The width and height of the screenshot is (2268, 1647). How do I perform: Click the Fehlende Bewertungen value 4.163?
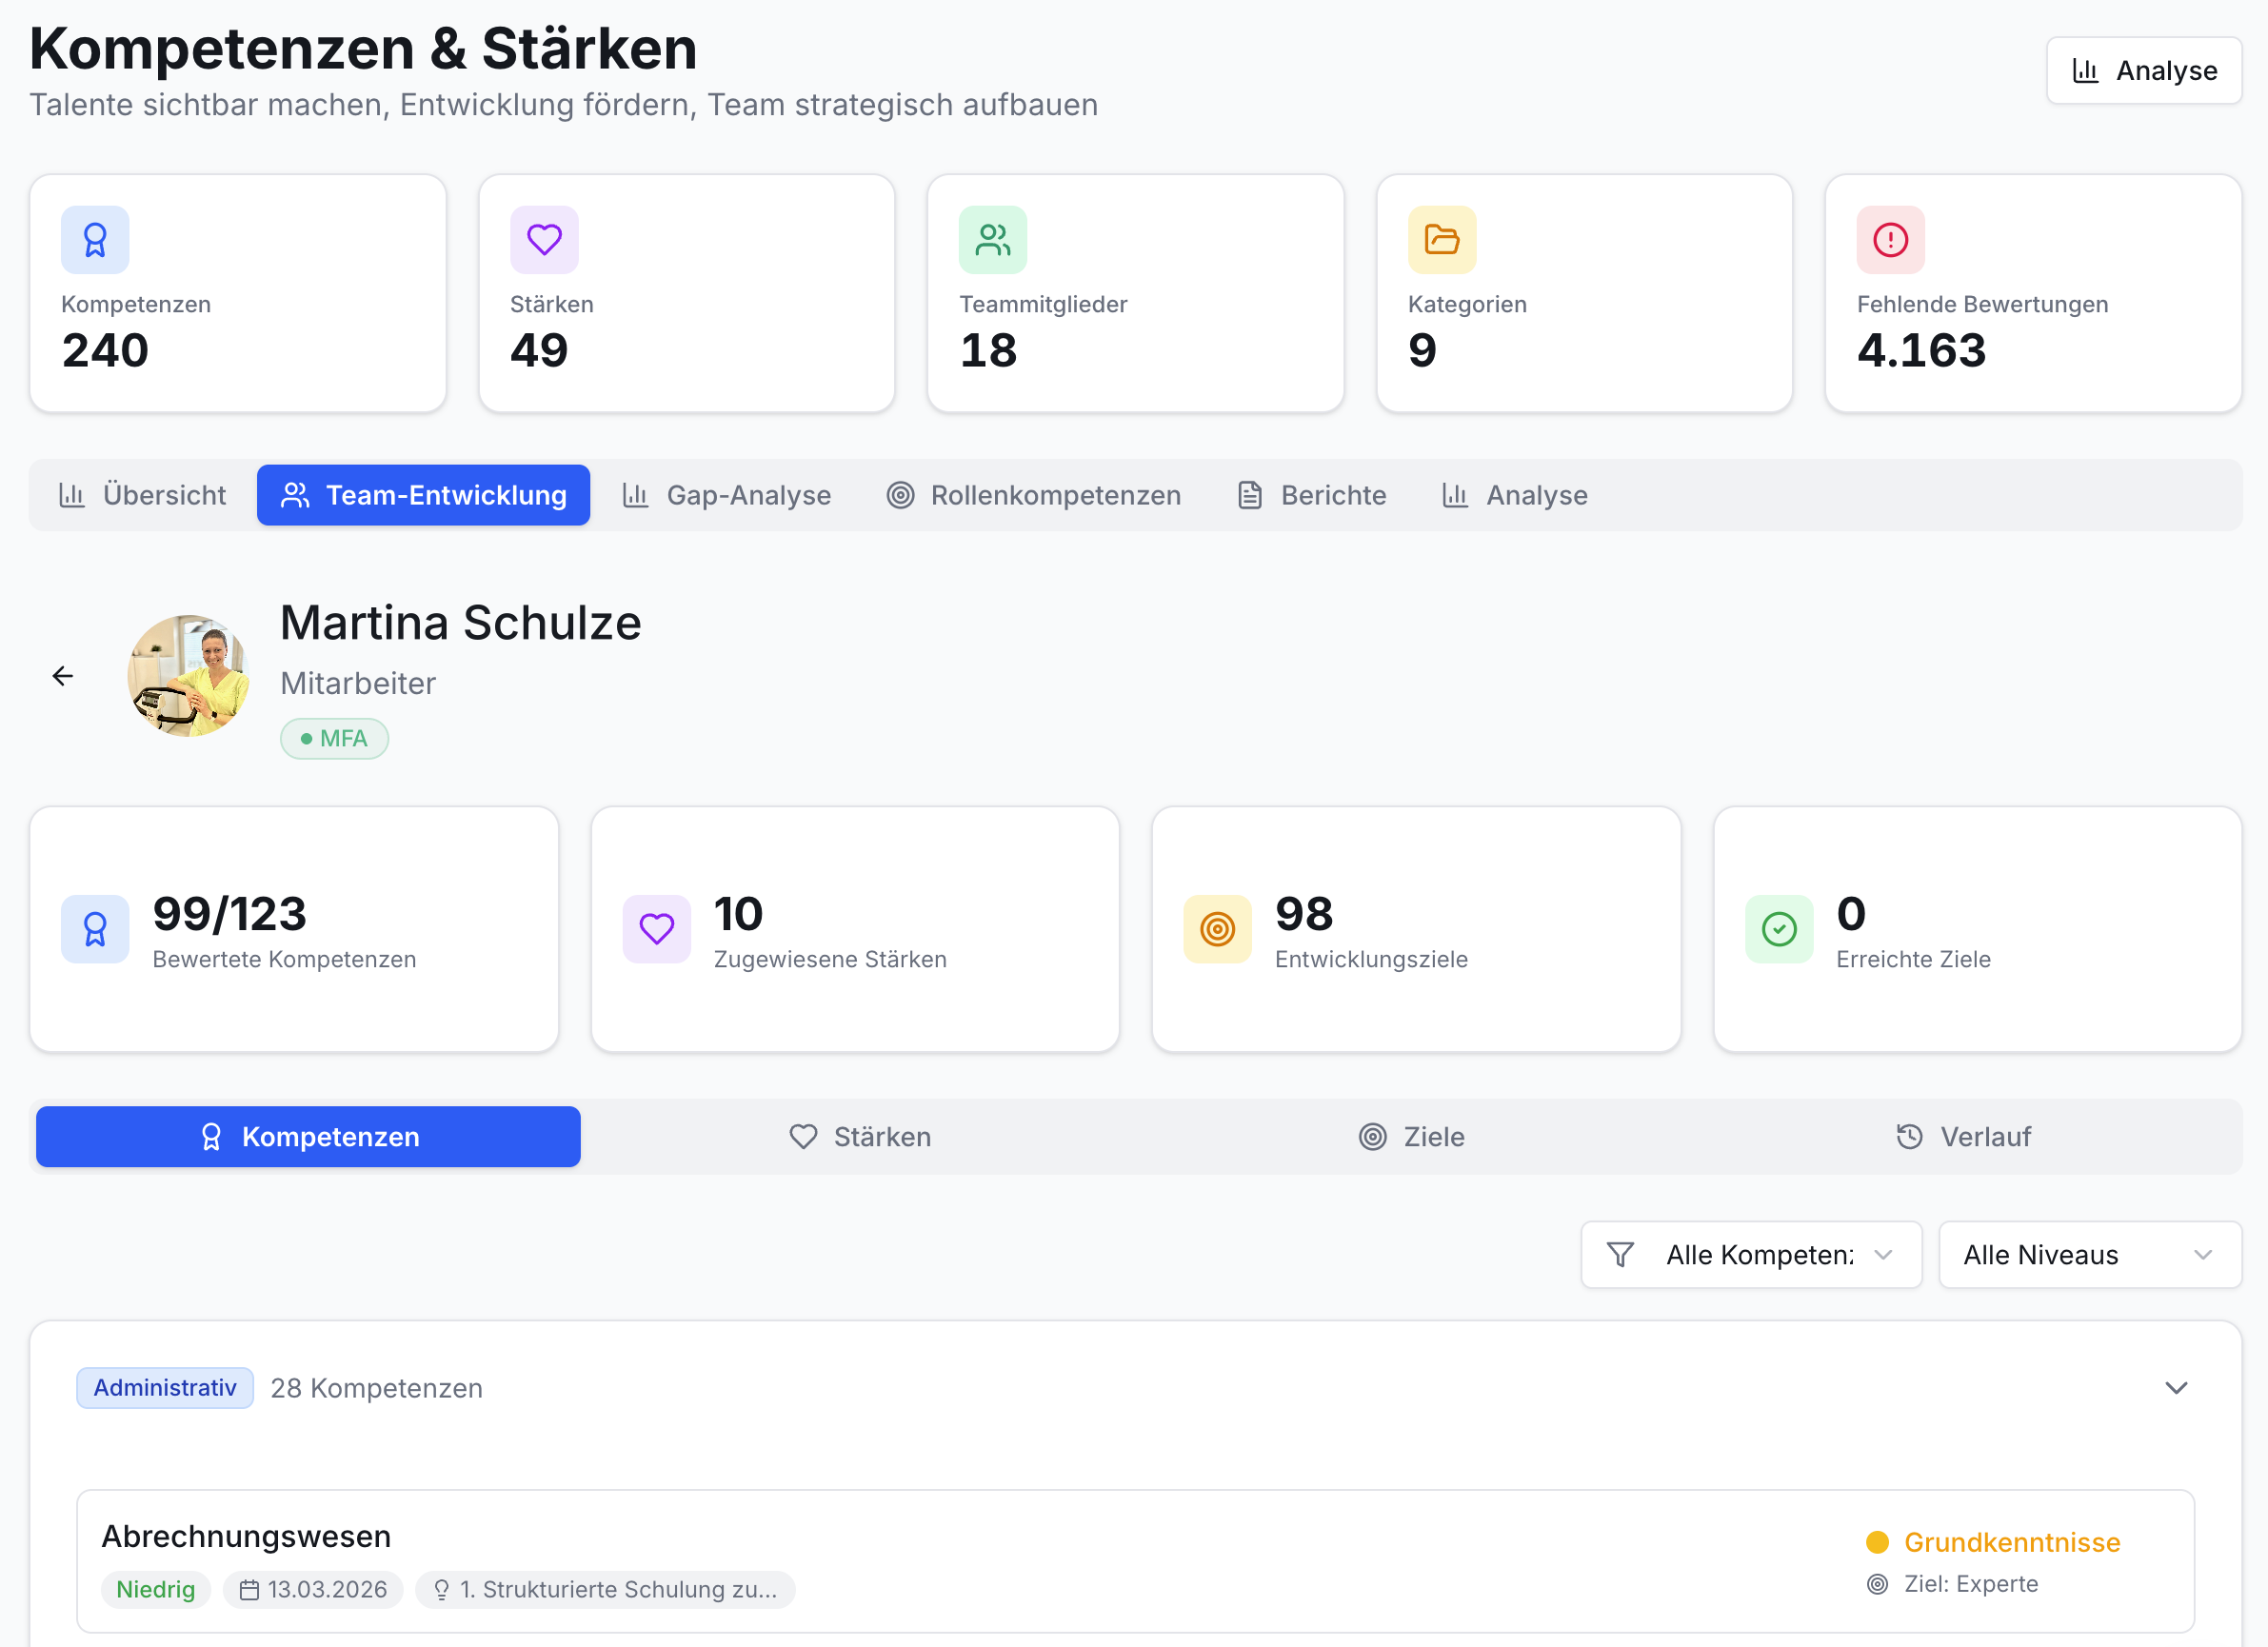pos(1921,350)
